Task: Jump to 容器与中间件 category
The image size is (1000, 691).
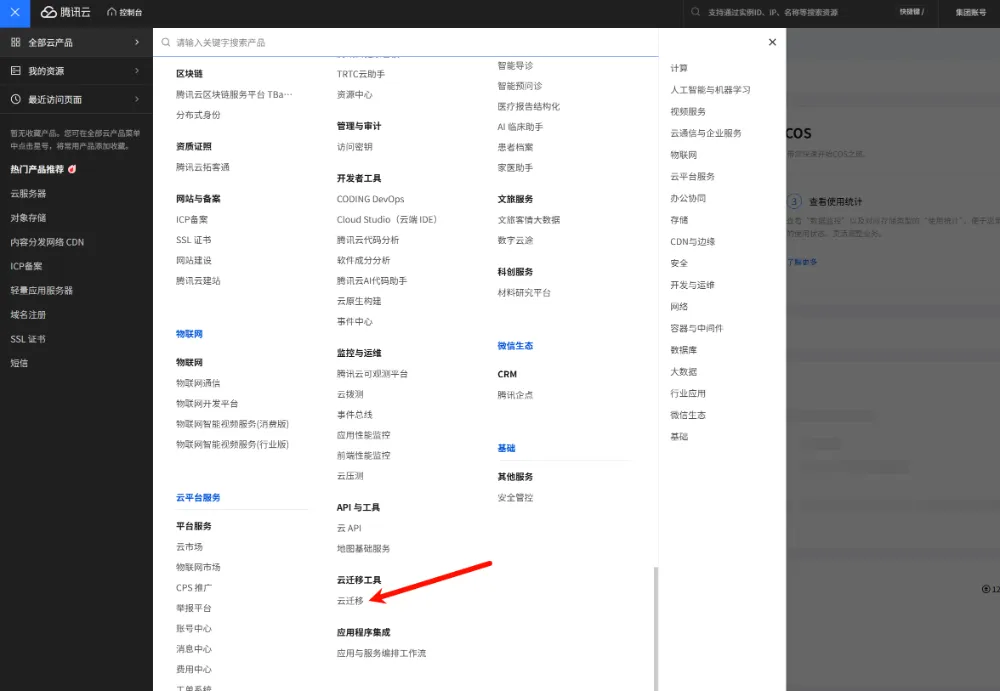Action: (x=696, y=328)
